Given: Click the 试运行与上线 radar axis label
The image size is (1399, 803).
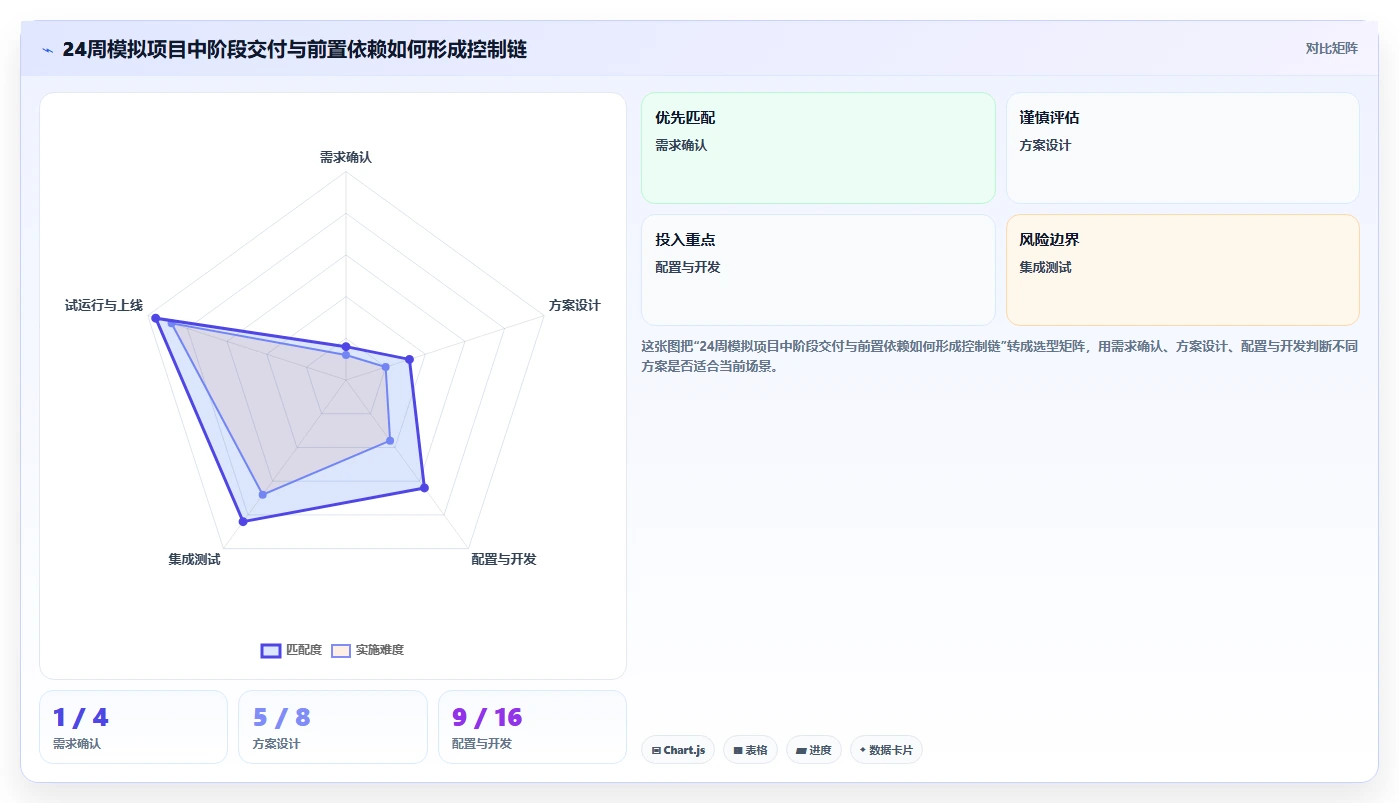Looking at the screenshot, I should tap(104, 305).
